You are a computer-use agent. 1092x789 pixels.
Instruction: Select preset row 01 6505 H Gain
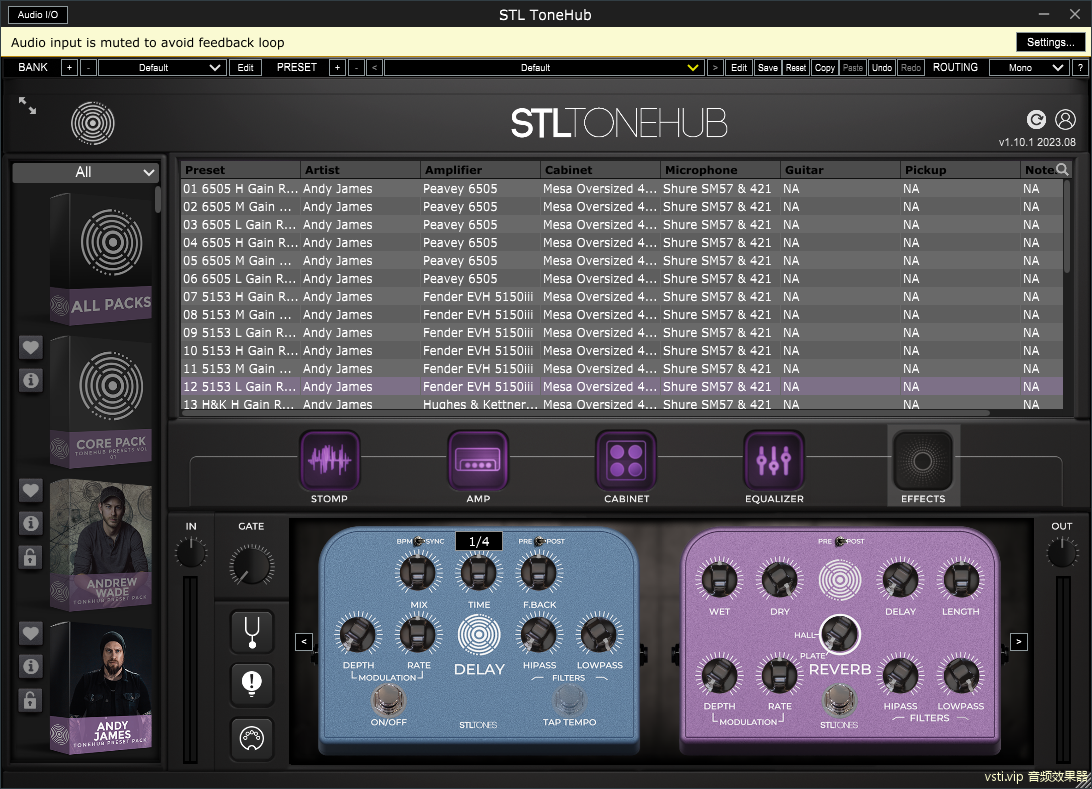pyautogui.click(x=622, y=189)
